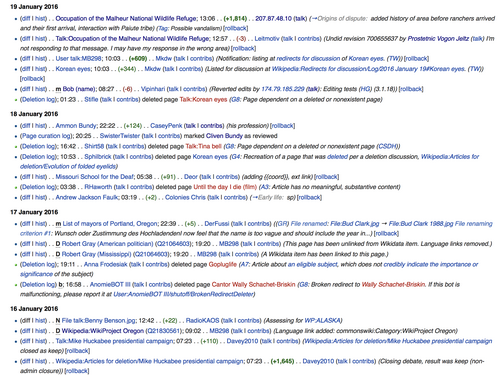The width and height of the screenshot is (500, 375).
Task: Open Robert Gray (American politician) link
Action: coord(107,244)
